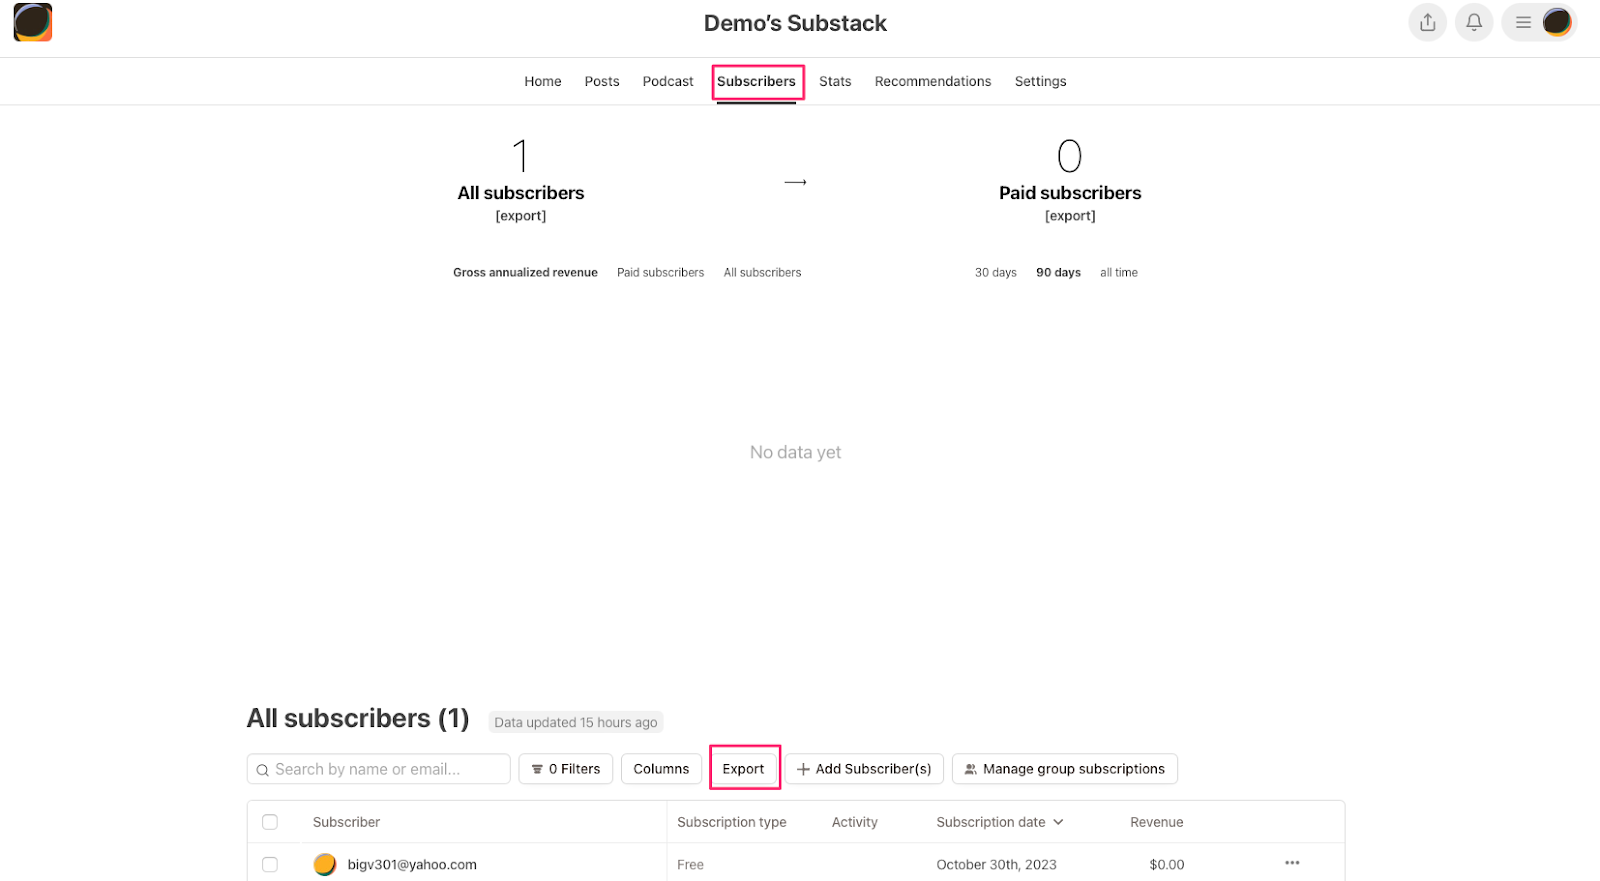The width and height of the screenshot is (1600, 881).
Task: Go to the Settings tab
Action: (1040, 81)
